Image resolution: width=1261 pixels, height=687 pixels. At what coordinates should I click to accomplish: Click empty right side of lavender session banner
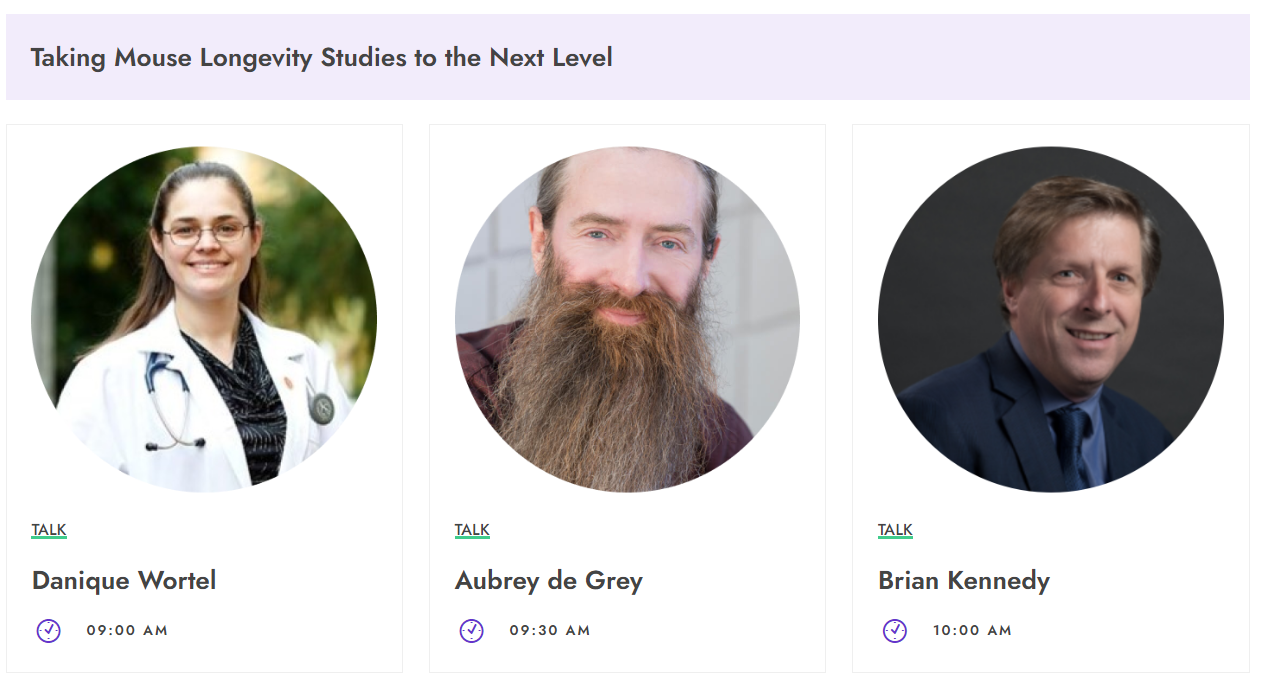click(x=950, y=58)
